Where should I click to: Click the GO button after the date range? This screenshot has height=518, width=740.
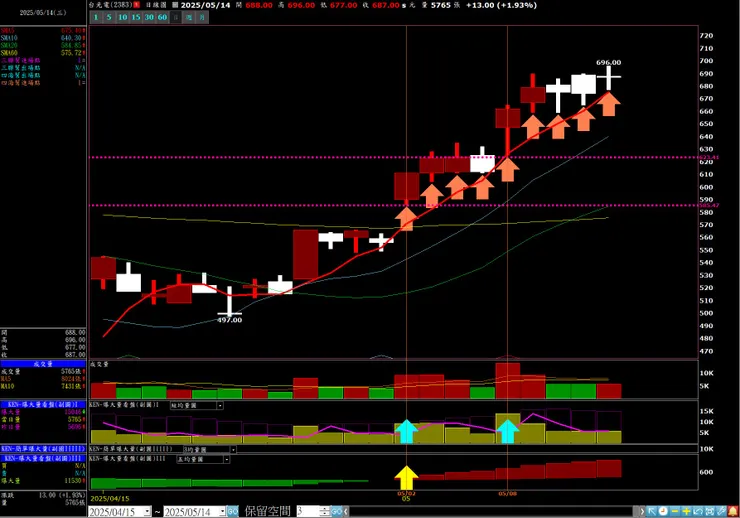coord(233,511)
